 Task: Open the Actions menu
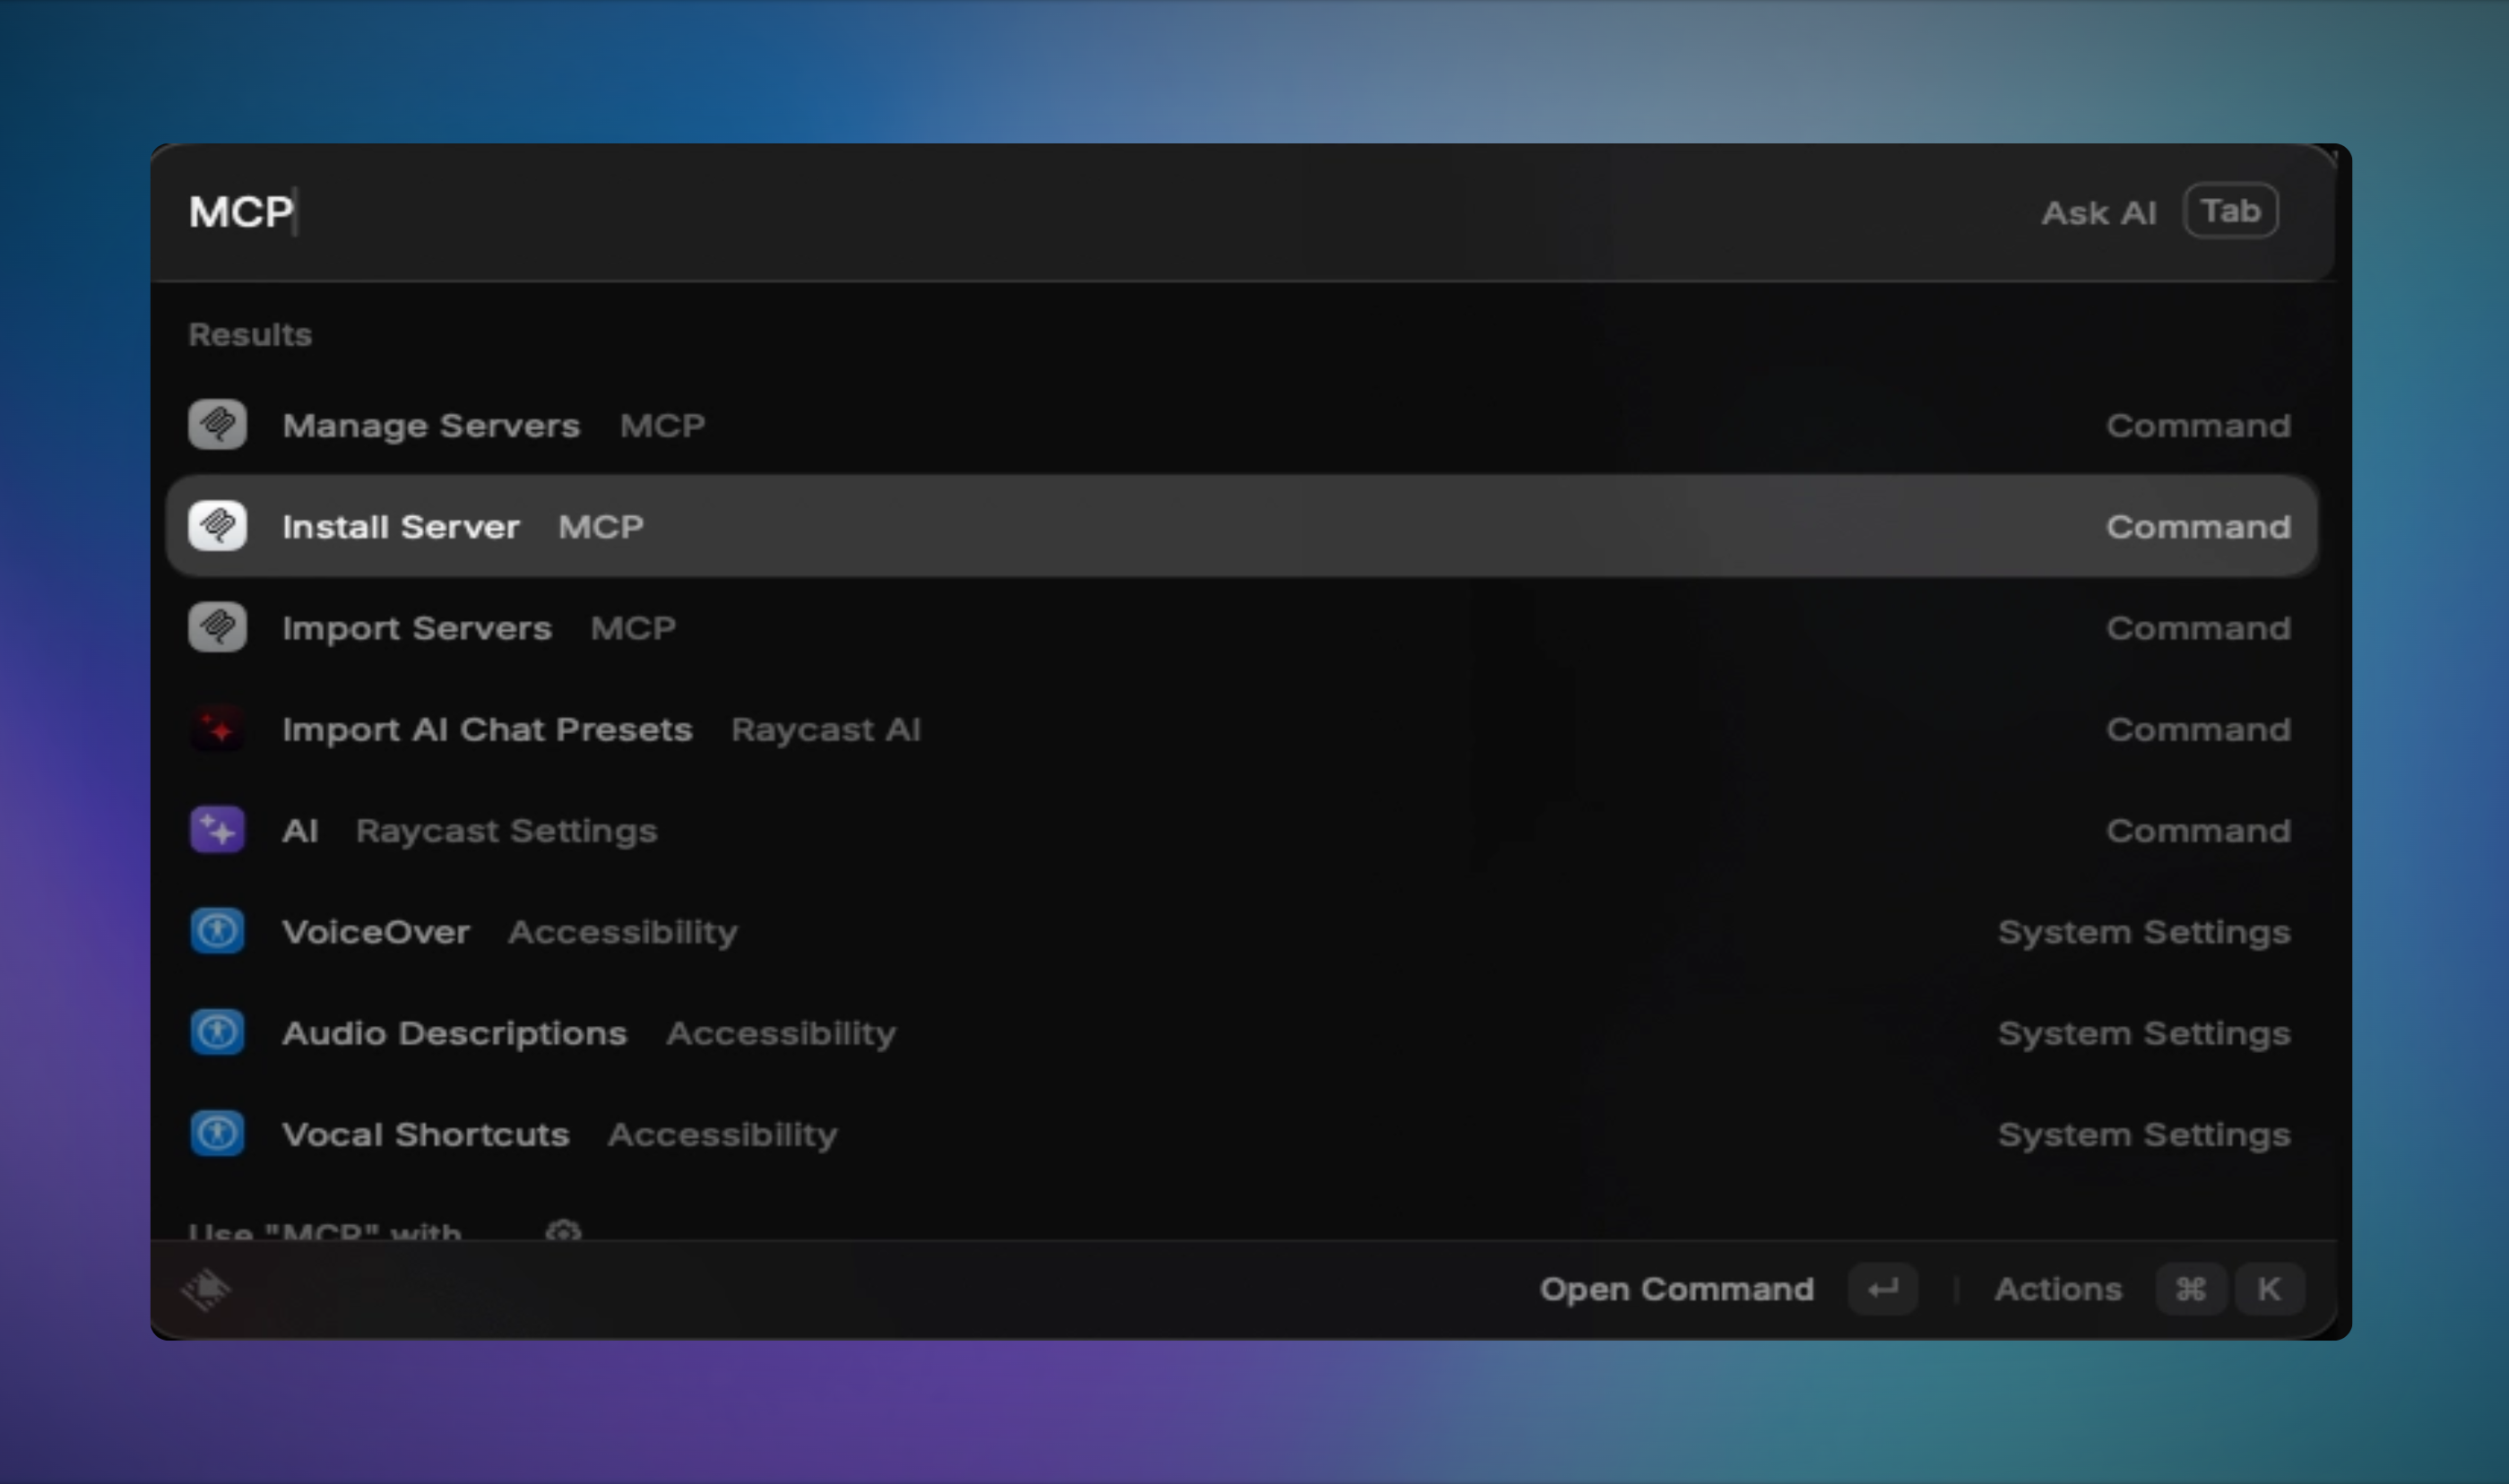point(2058,1289)
